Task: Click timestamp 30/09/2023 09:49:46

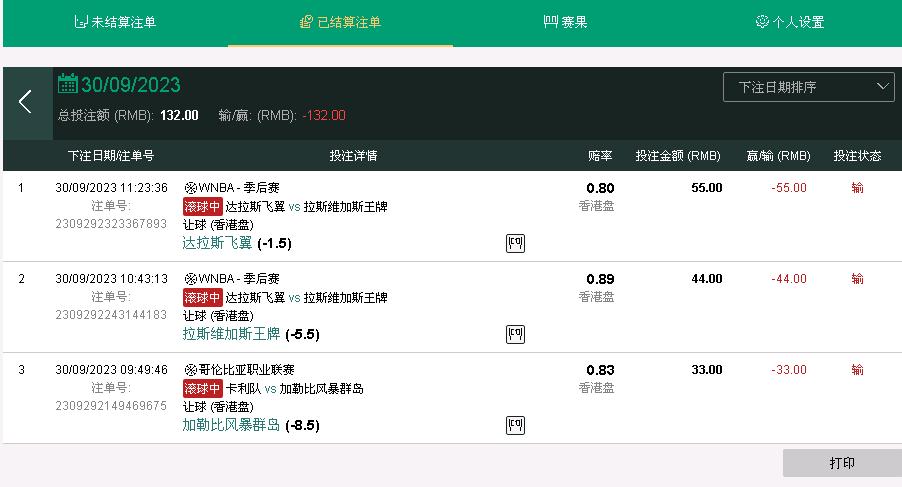Action: click(112, 369)
